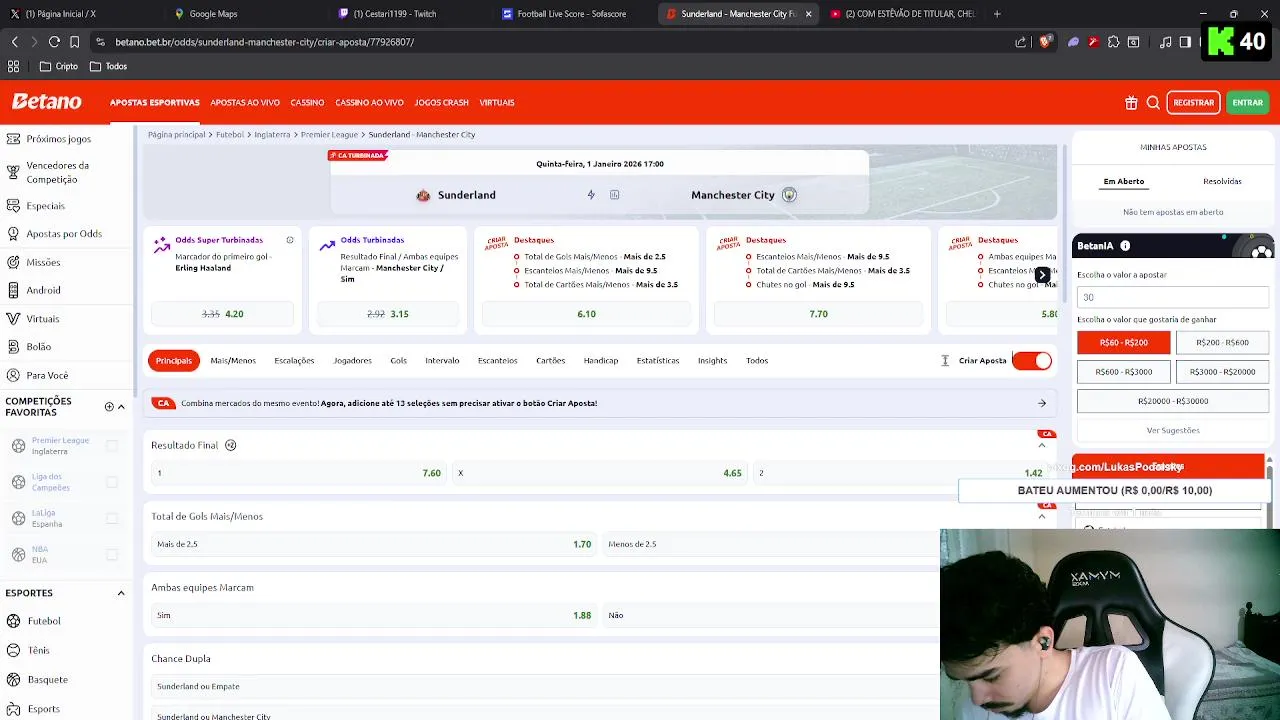Click the icon next to Resultado Final

pos(230,445)
